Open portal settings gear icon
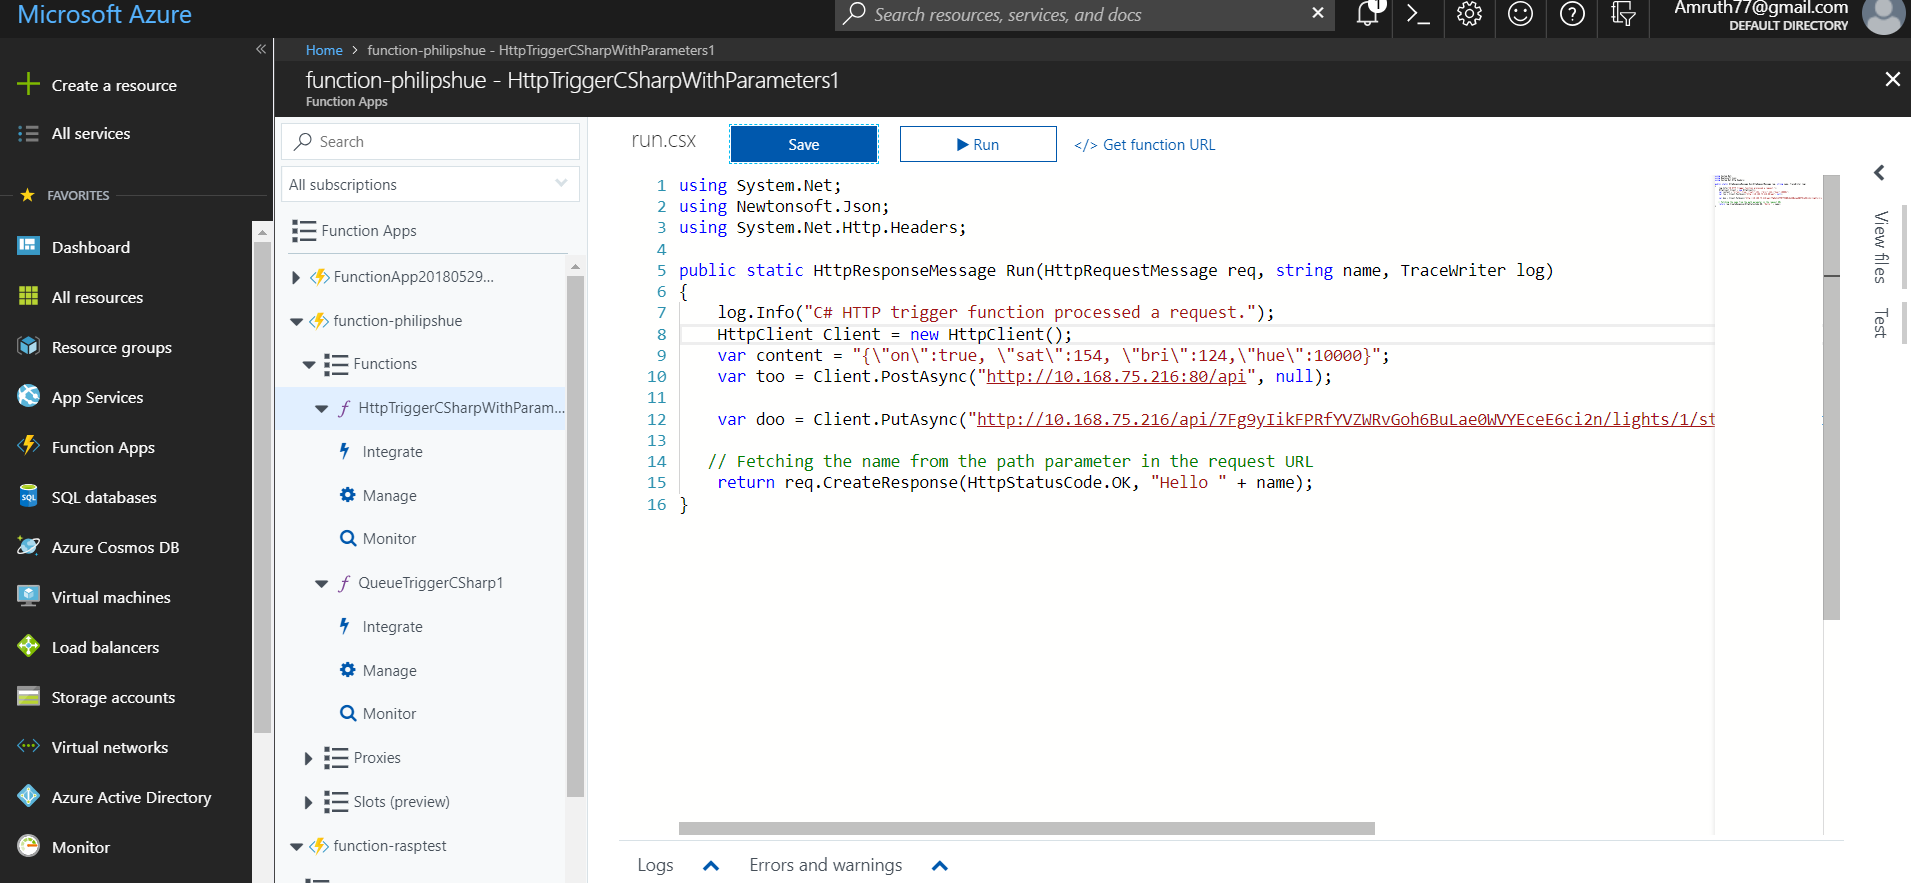1911x883 pixels. [1469, 14]
